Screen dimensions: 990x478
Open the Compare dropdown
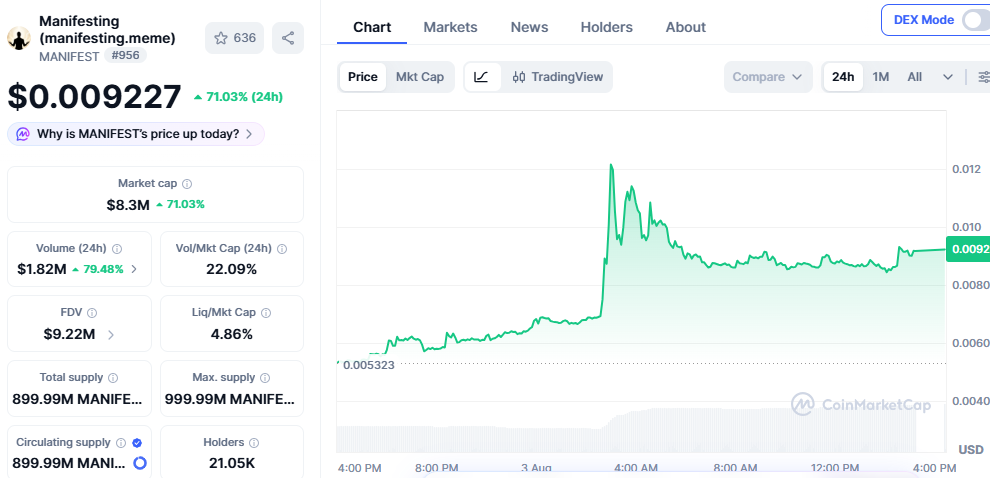[x=768, y=77]
